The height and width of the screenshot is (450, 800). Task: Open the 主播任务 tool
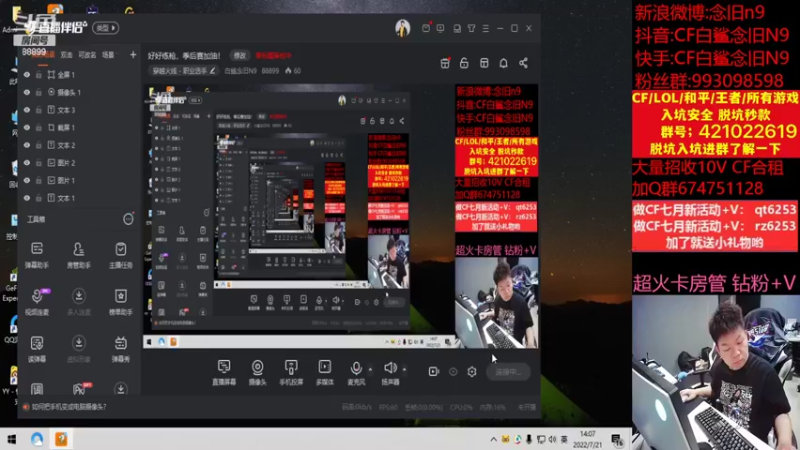tap(120, 255)
